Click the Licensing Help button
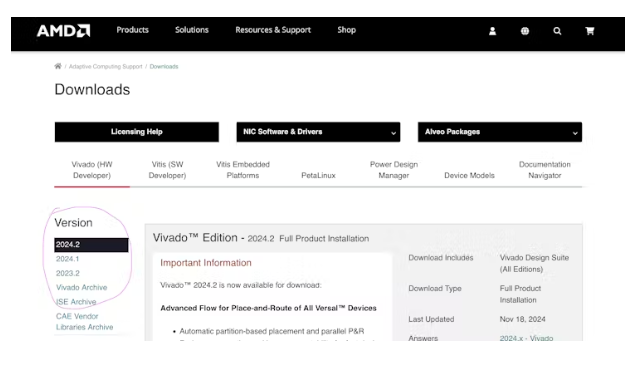 coord(137,132)
